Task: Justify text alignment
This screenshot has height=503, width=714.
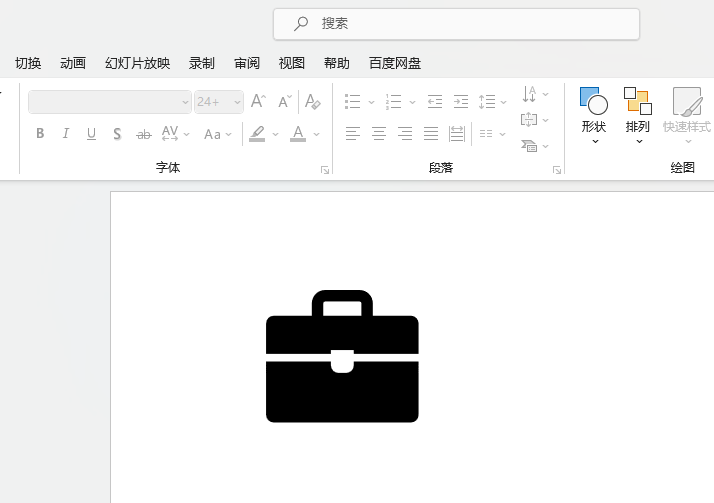Action: click(431, 134)
